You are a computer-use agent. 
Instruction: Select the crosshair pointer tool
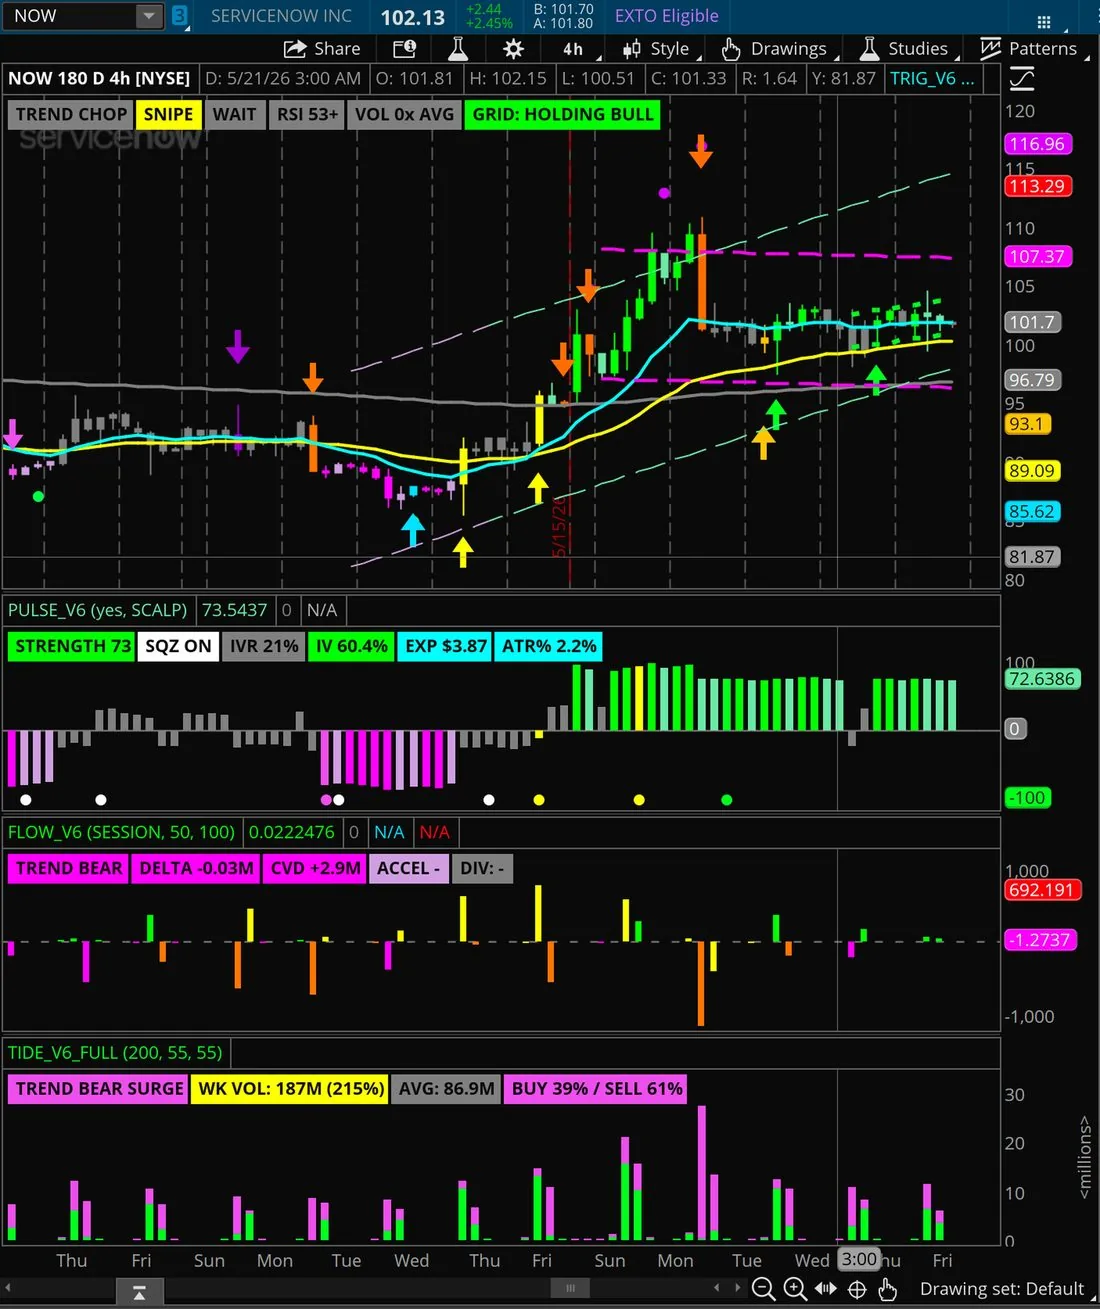[x=857, y=1289]
